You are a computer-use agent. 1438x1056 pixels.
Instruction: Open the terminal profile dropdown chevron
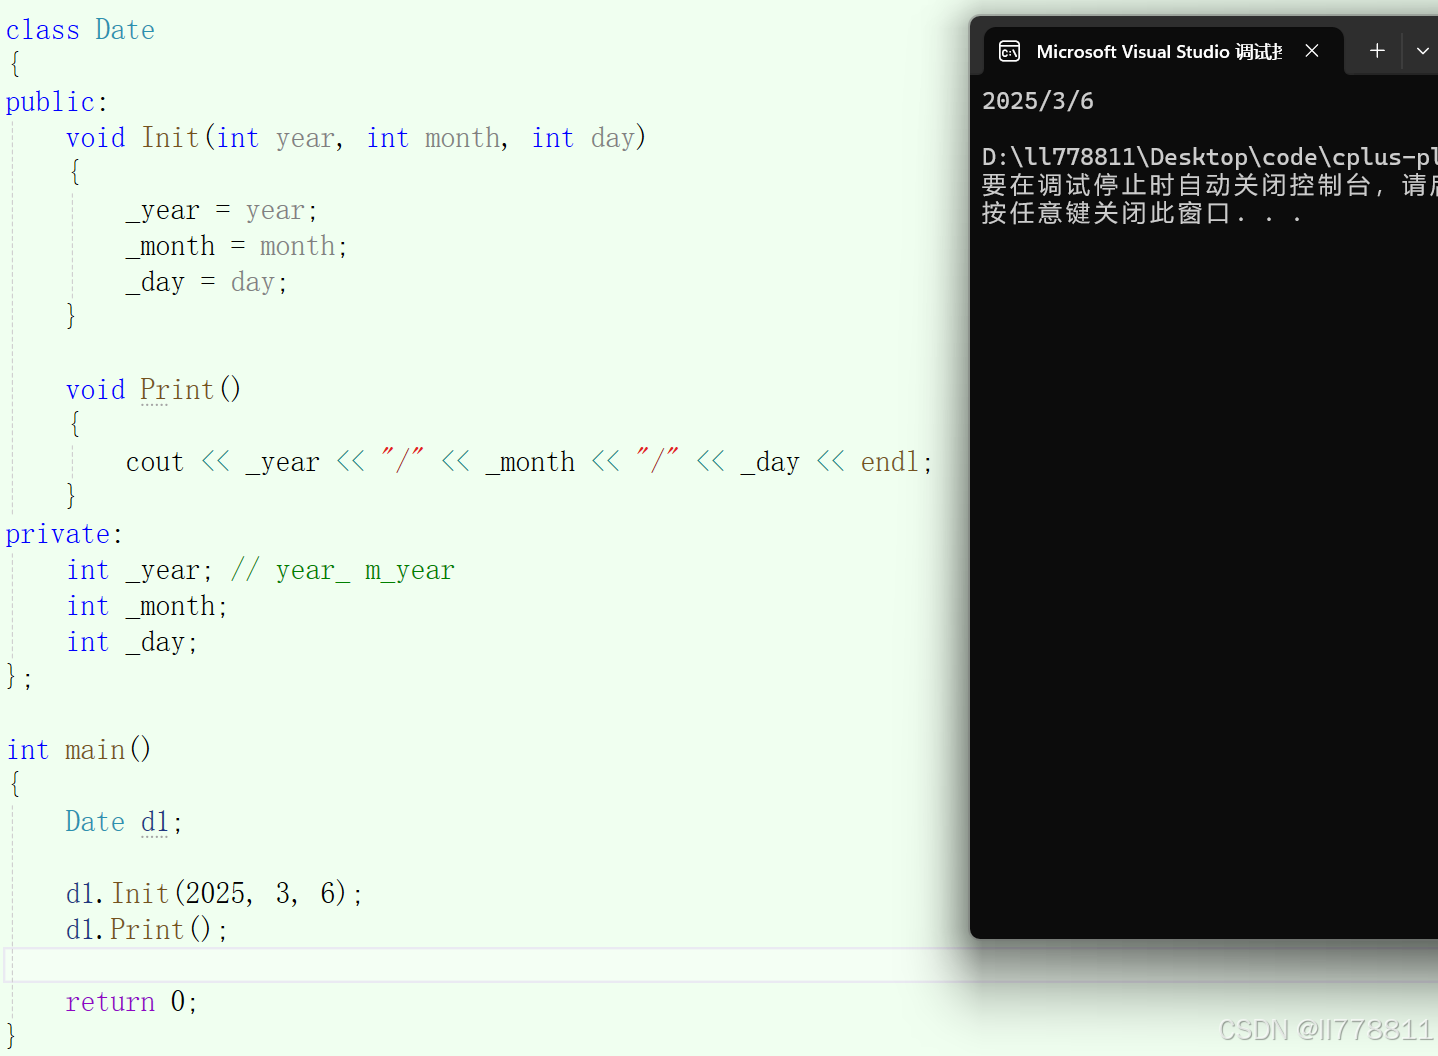pyautogui.click(x=1424, y=50)
